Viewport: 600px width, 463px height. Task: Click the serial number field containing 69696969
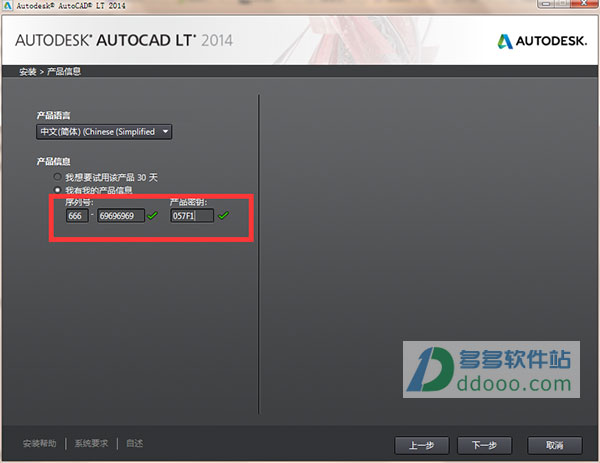coord(121,215)
